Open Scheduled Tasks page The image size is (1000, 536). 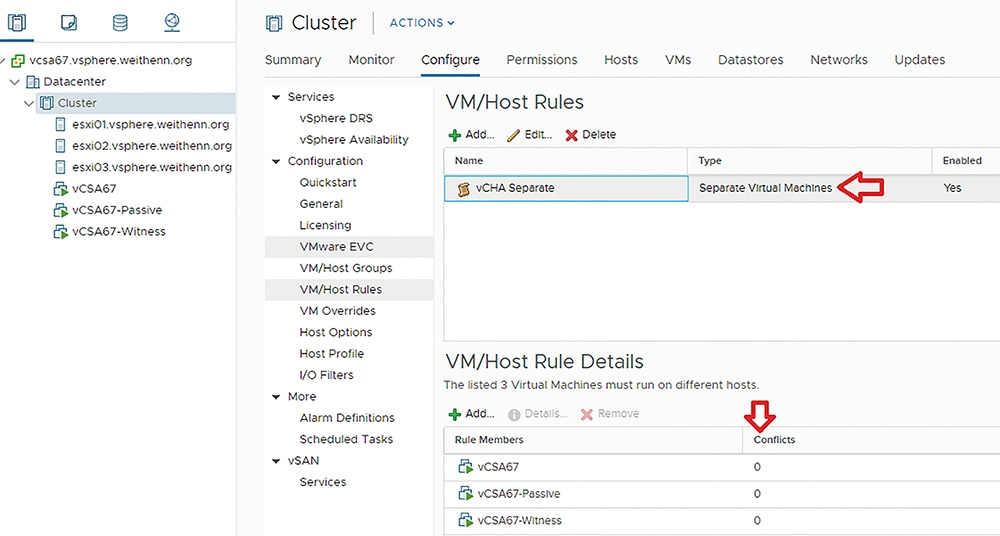(x=346, y=439)
